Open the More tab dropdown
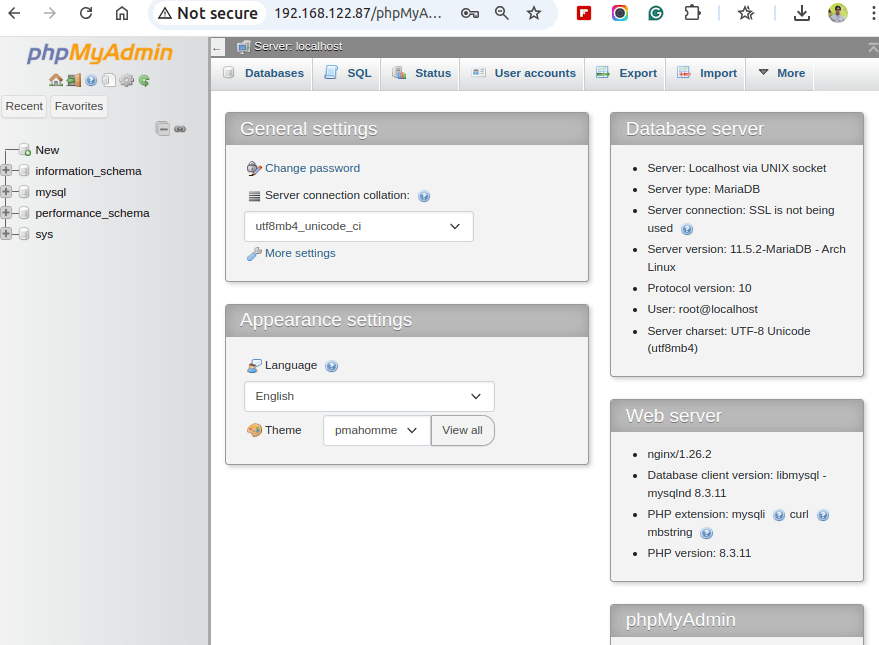This screenshot has height=645, width=879. pyautogui.click(x=781, y=73)
